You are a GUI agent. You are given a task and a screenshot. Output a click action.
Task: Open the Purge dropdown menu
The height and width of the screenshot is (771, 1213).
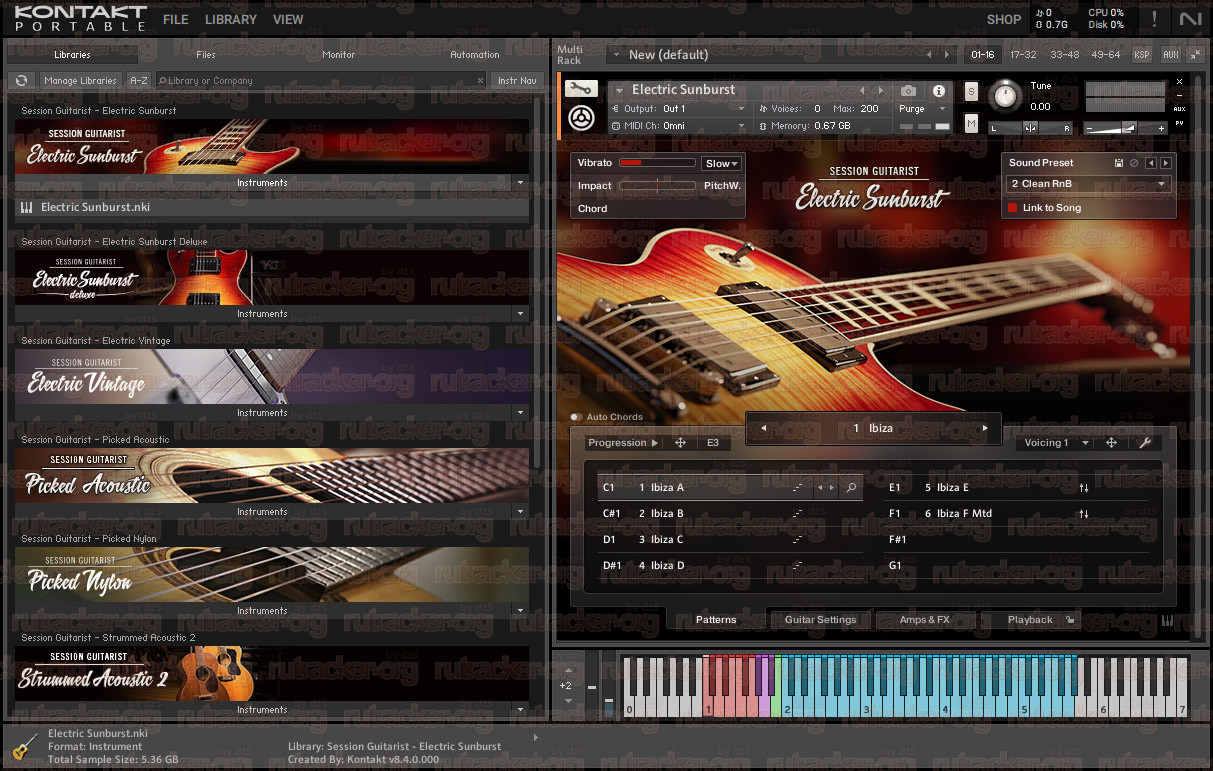pos(923,108)
